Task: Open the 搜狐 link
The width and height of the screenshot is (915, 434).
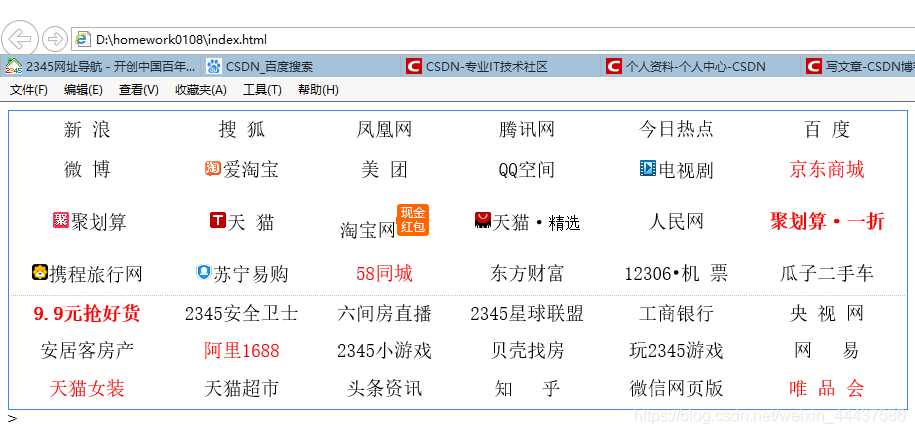Action: (x=242, y=129)
